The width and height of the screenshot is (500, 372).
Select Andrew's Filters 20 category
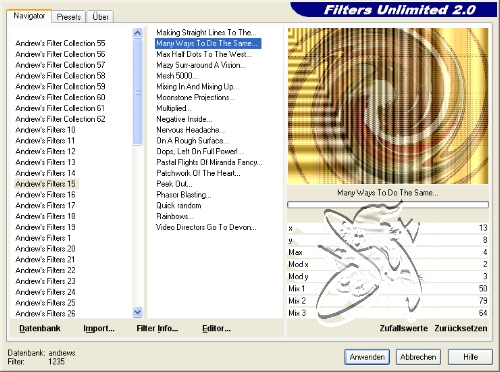(x=45, y=249)
